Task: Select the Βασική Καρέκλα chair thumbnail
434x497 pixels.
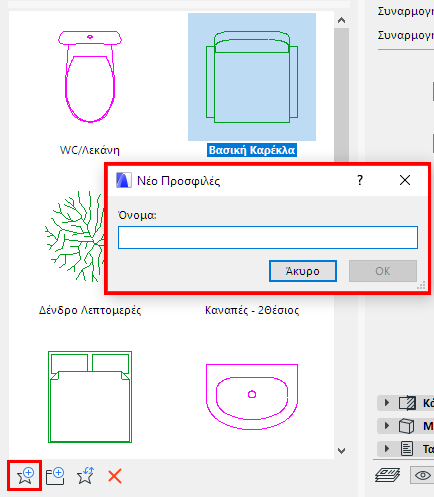Action: [252, 77]
